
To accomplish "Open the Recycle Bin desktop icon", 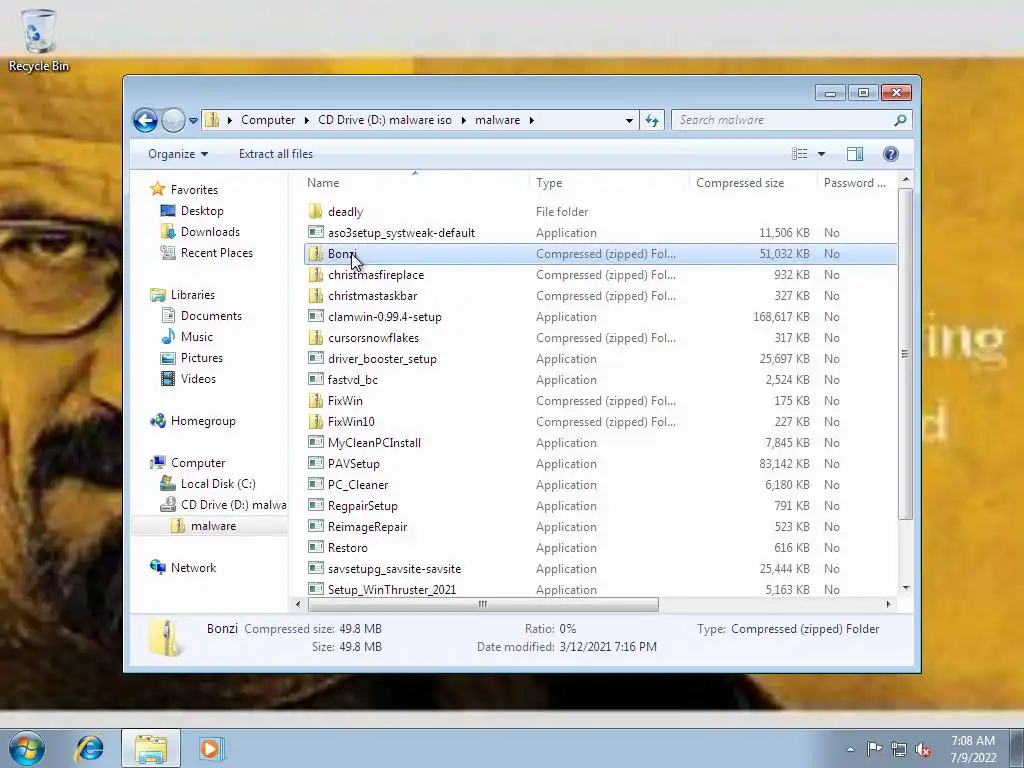I will pyautogui.click(x=39, y=40).
